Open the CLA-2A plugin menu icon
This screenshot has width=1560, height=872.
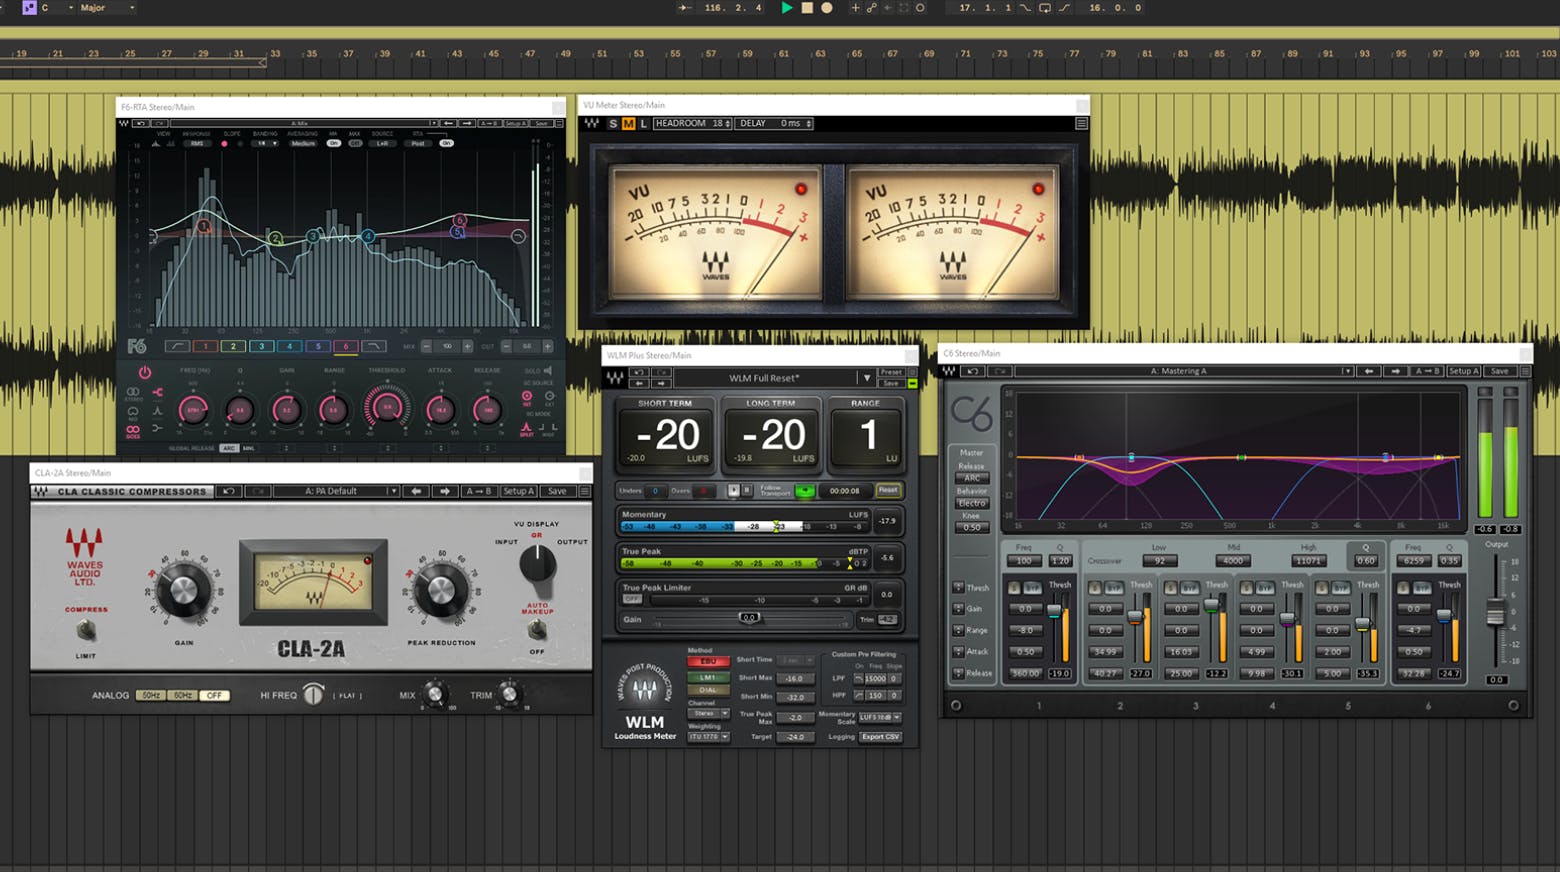(x=585, y=491)
